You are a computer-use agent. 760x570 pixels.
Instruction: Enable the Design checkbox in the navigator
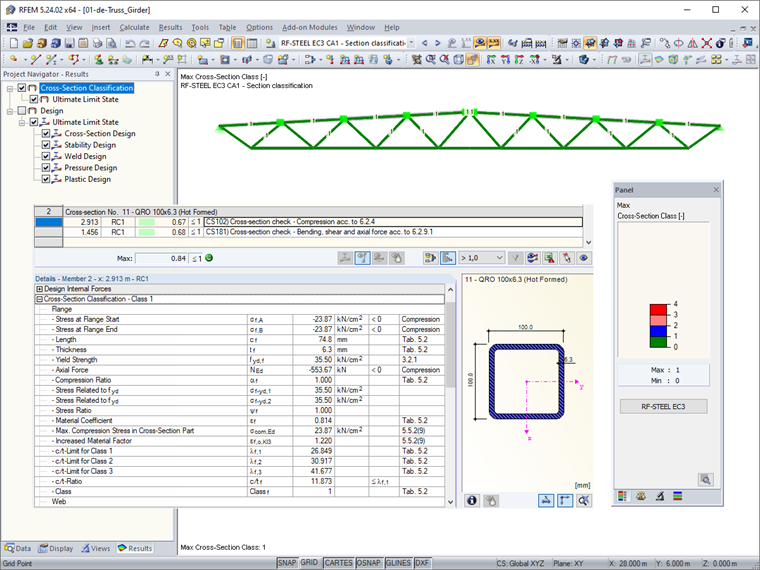pos(22,111)
